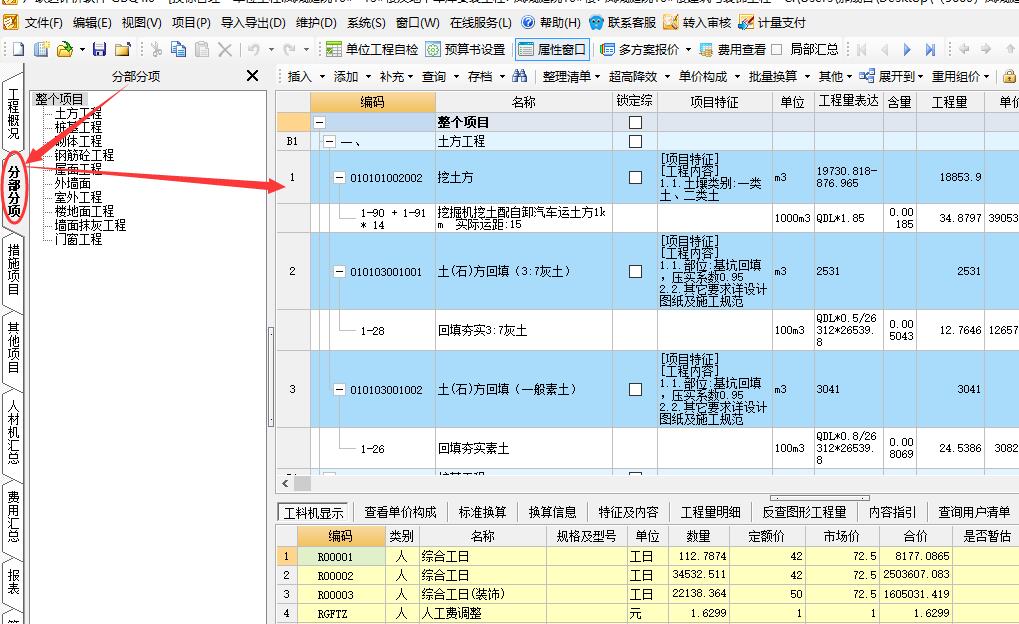Open 预算书设置 settings
1019x624 pixels.
click(x=465, y=49)
